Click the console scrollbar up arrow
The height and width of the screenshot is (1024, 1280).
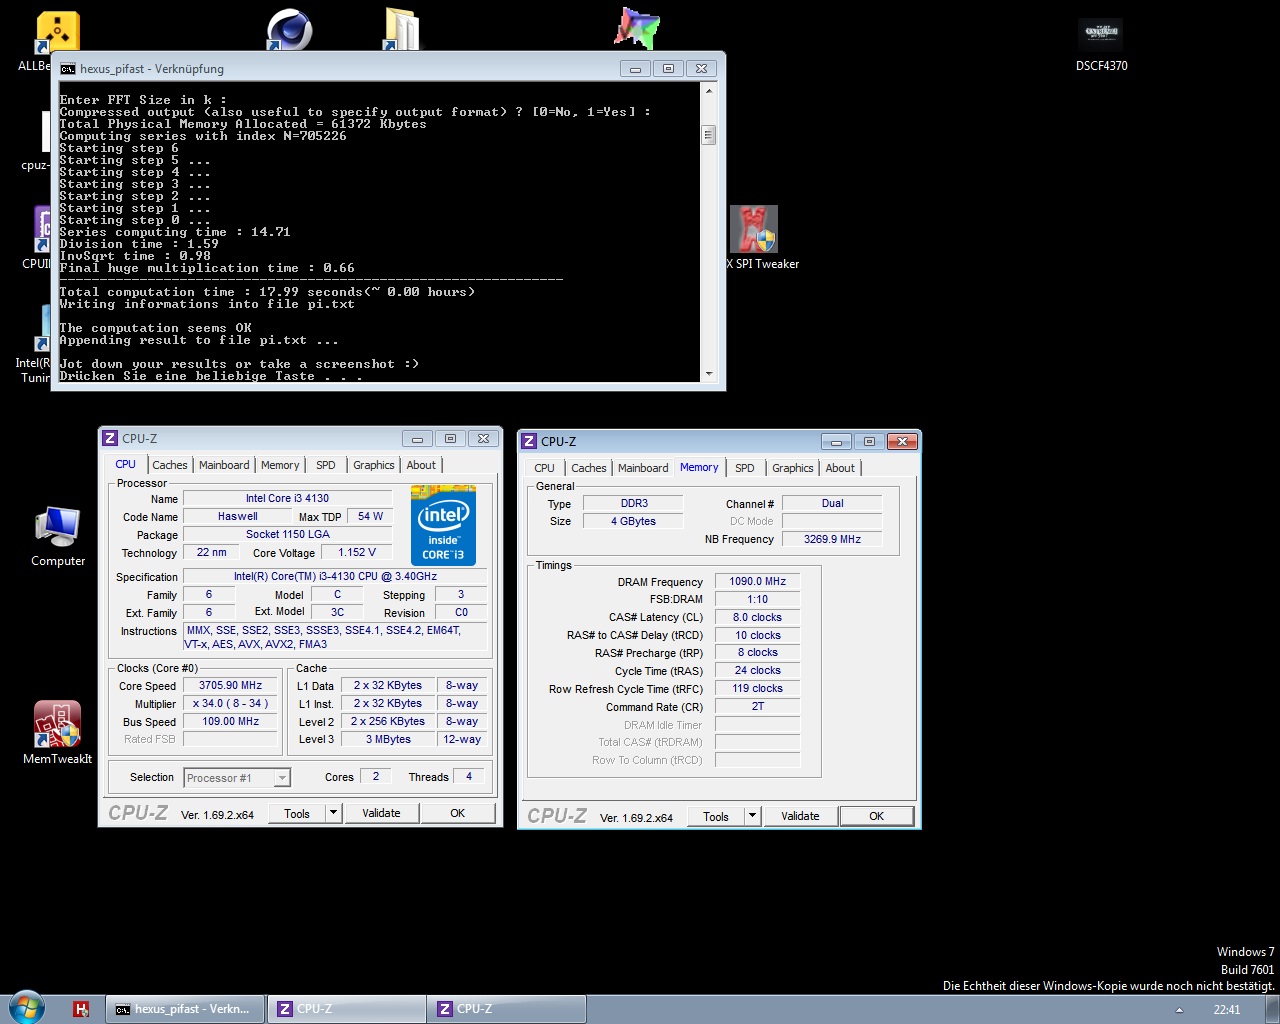(x=709, y=91)
